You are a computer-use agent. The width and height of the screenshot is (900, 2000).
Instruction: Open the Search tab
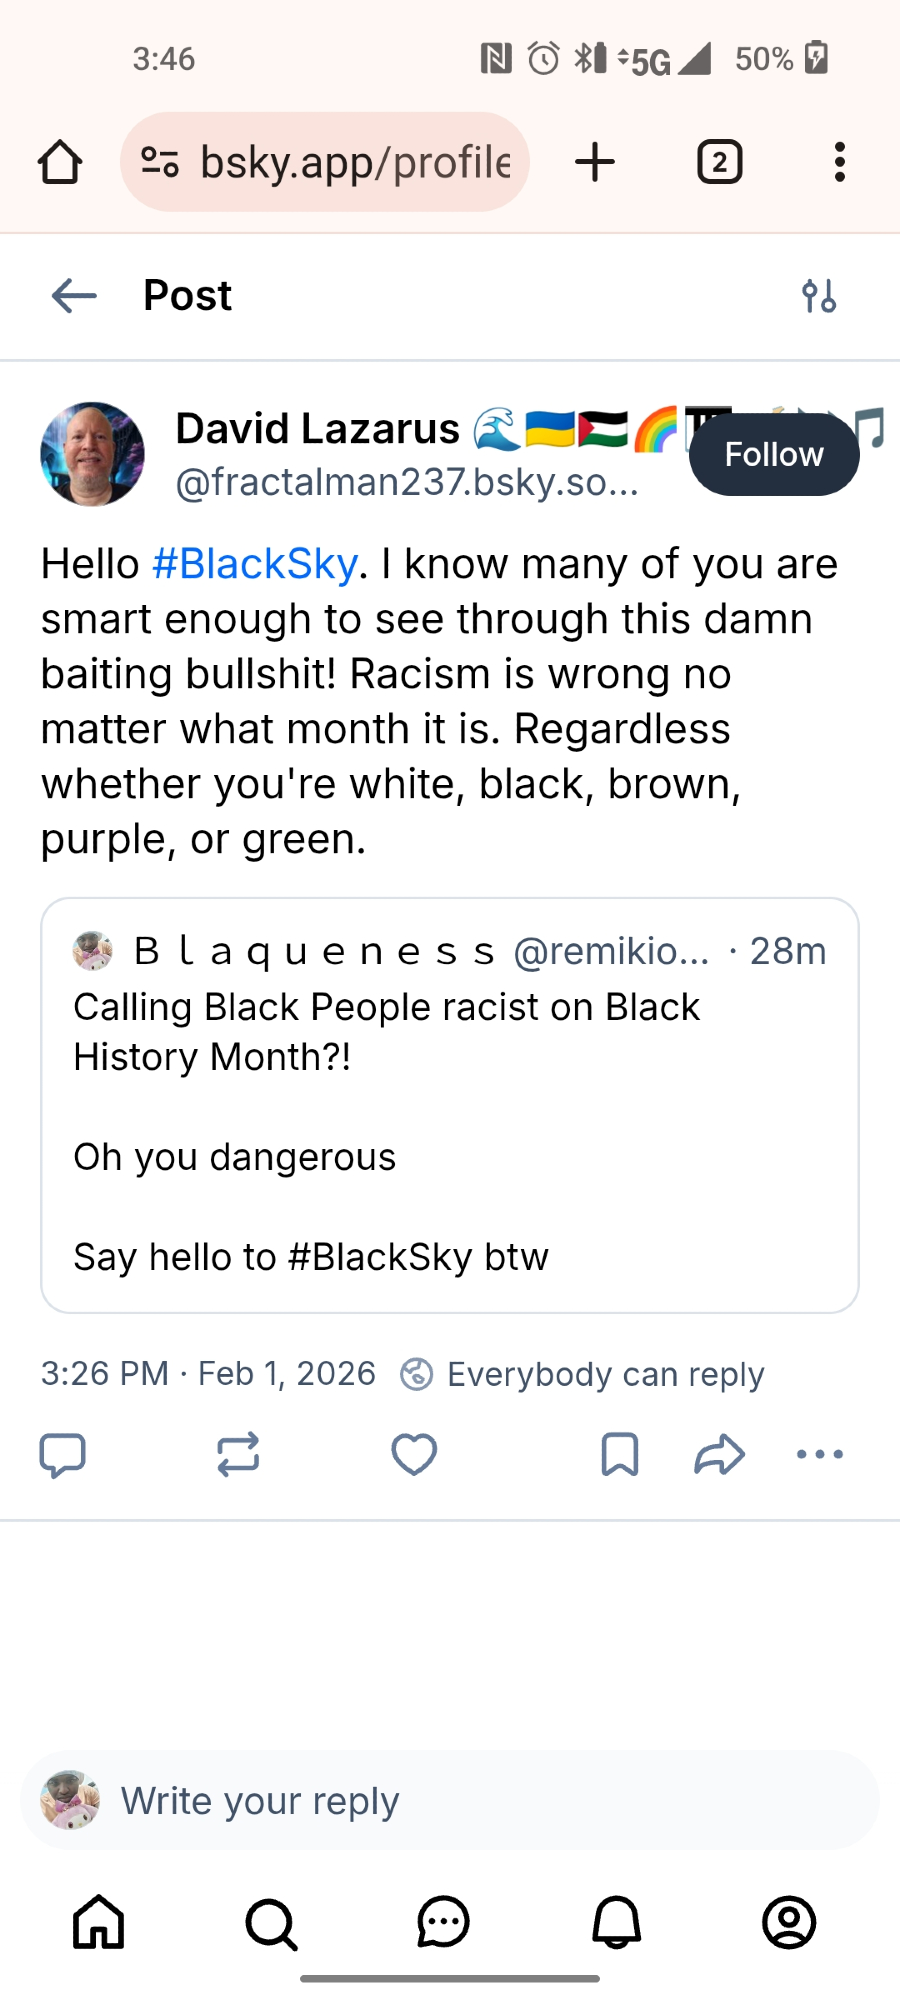(x=271, y=1922)
